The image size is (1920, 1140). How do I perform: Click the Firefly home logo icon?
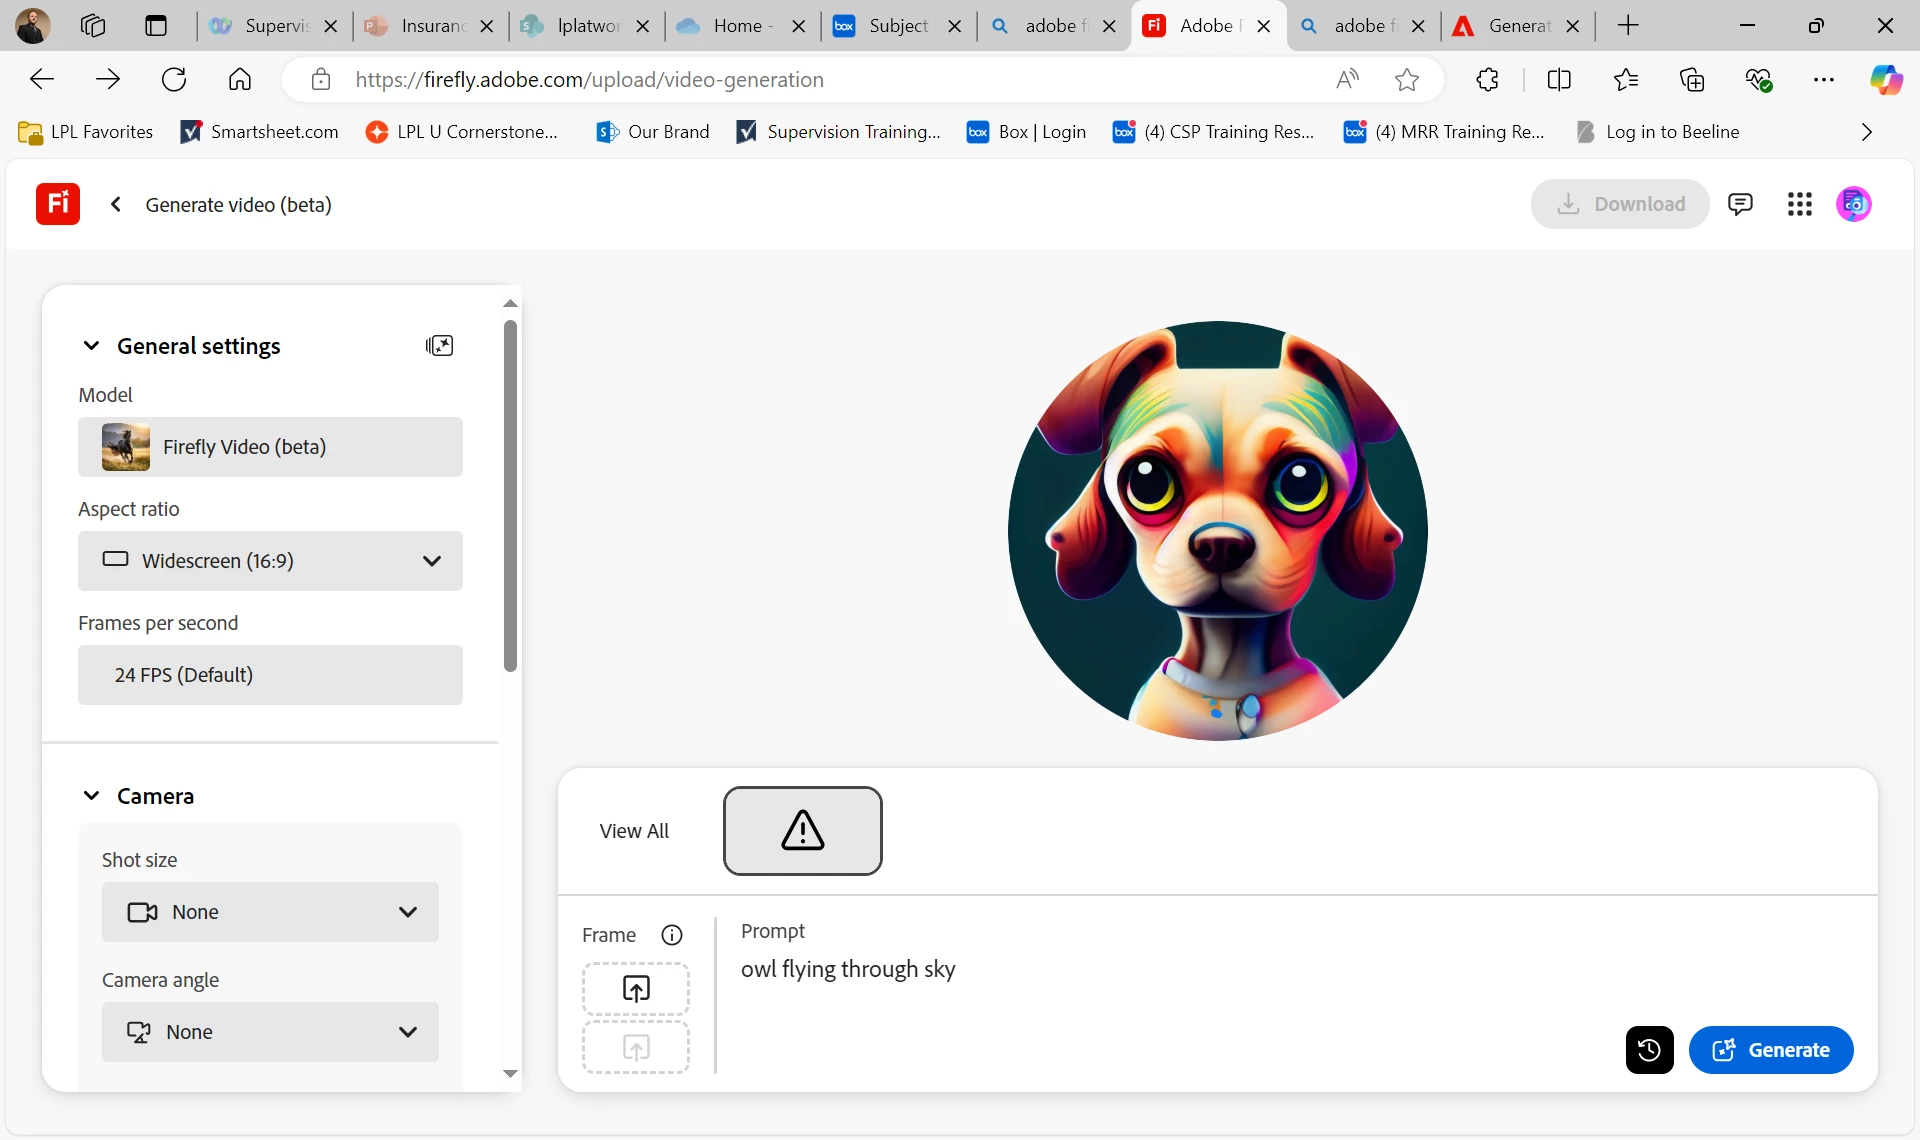point(58,204)
